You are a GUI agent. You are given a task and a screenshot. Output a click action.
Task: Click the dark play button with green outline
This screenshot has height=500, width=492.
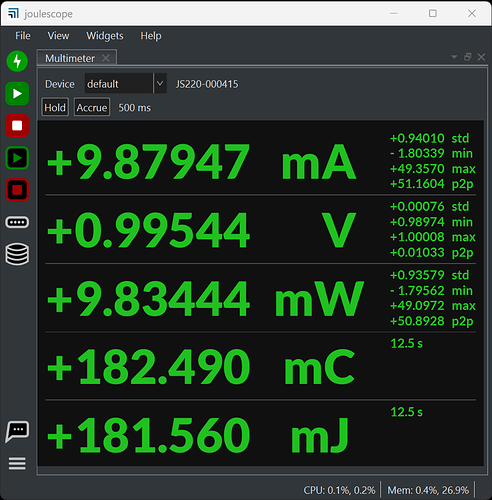click(17, 158)
